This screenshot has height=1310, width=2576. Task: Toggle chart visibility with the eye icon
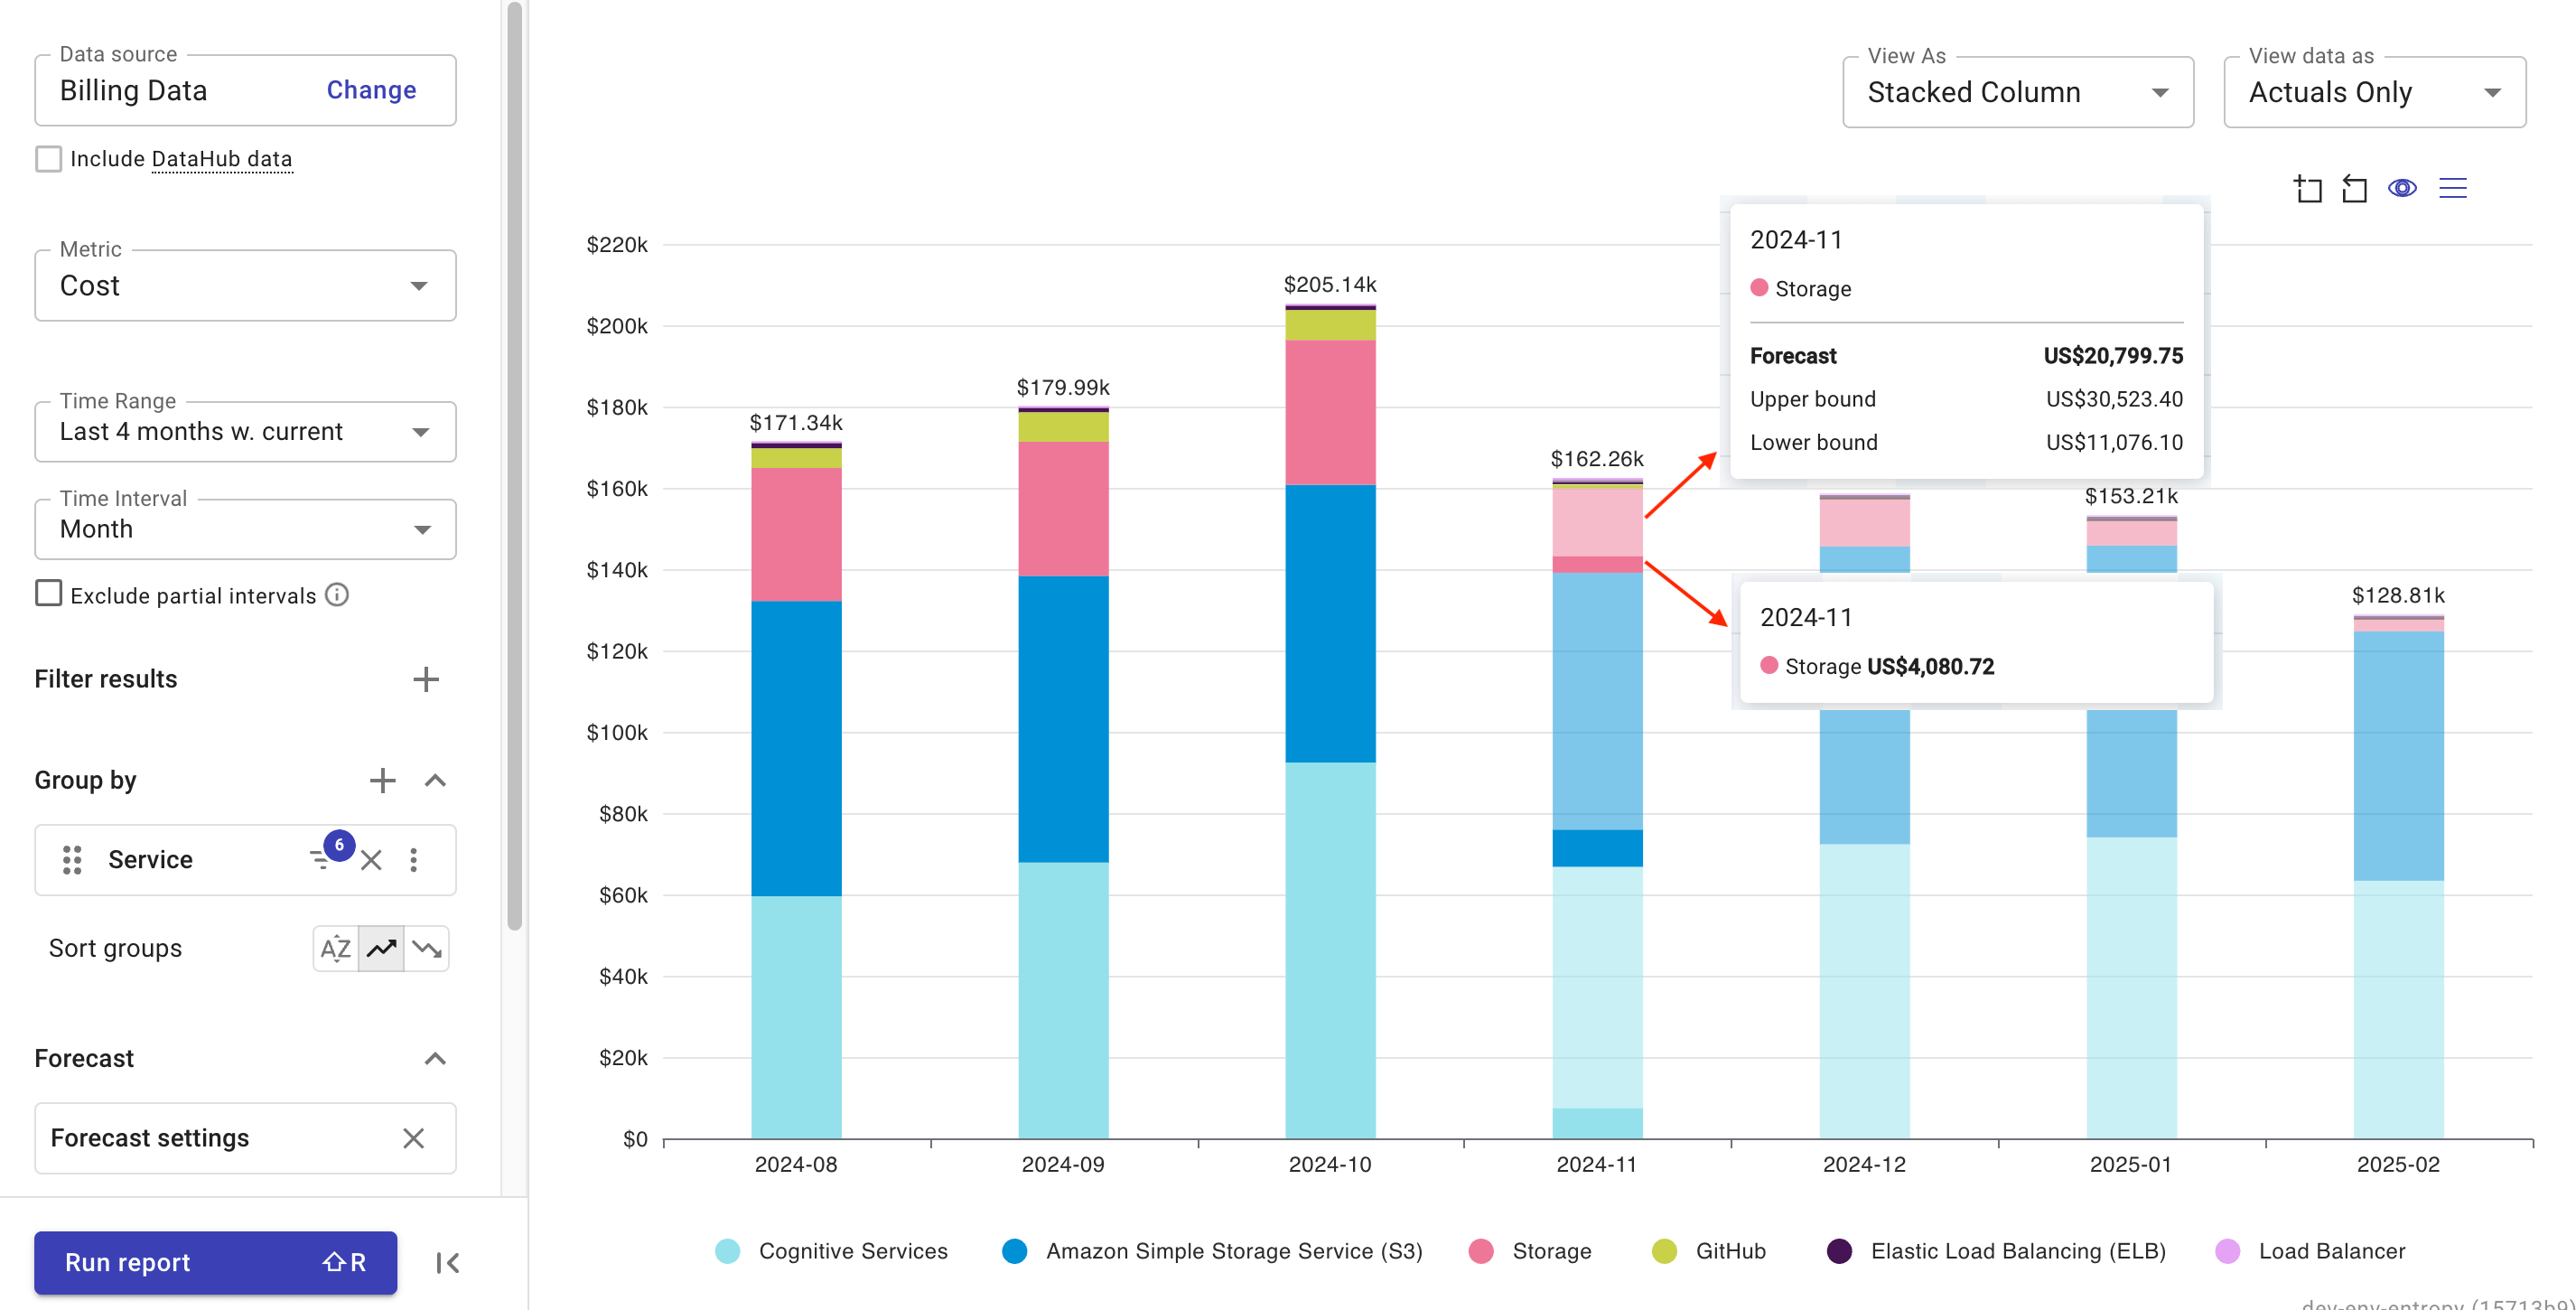2403,188
